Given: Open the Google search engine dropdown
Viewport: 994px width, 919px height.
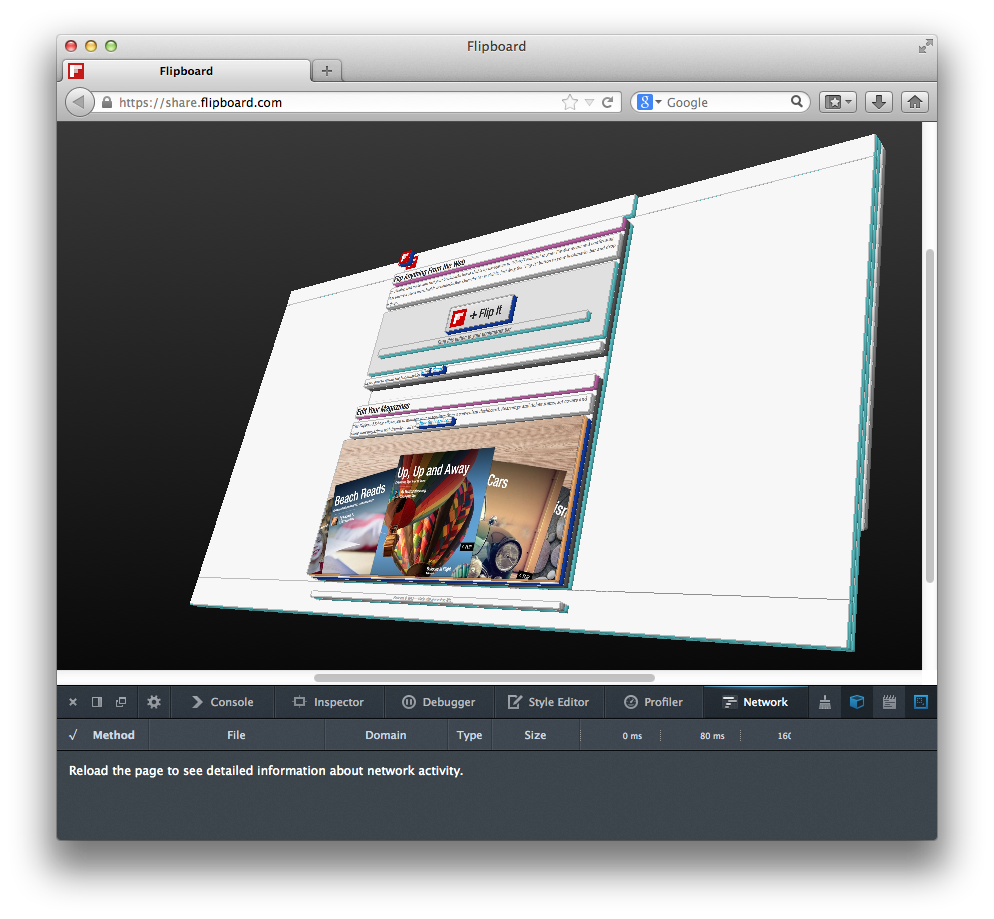Looking at the screenshot, I should tap(649, 102).
